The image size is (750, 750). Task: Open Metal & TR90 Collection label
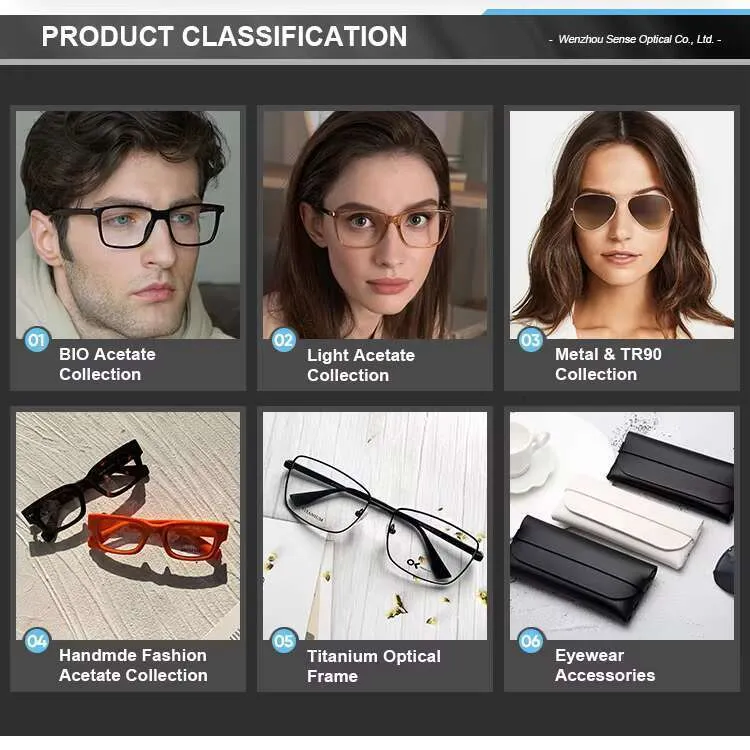(x=608, y=364)
